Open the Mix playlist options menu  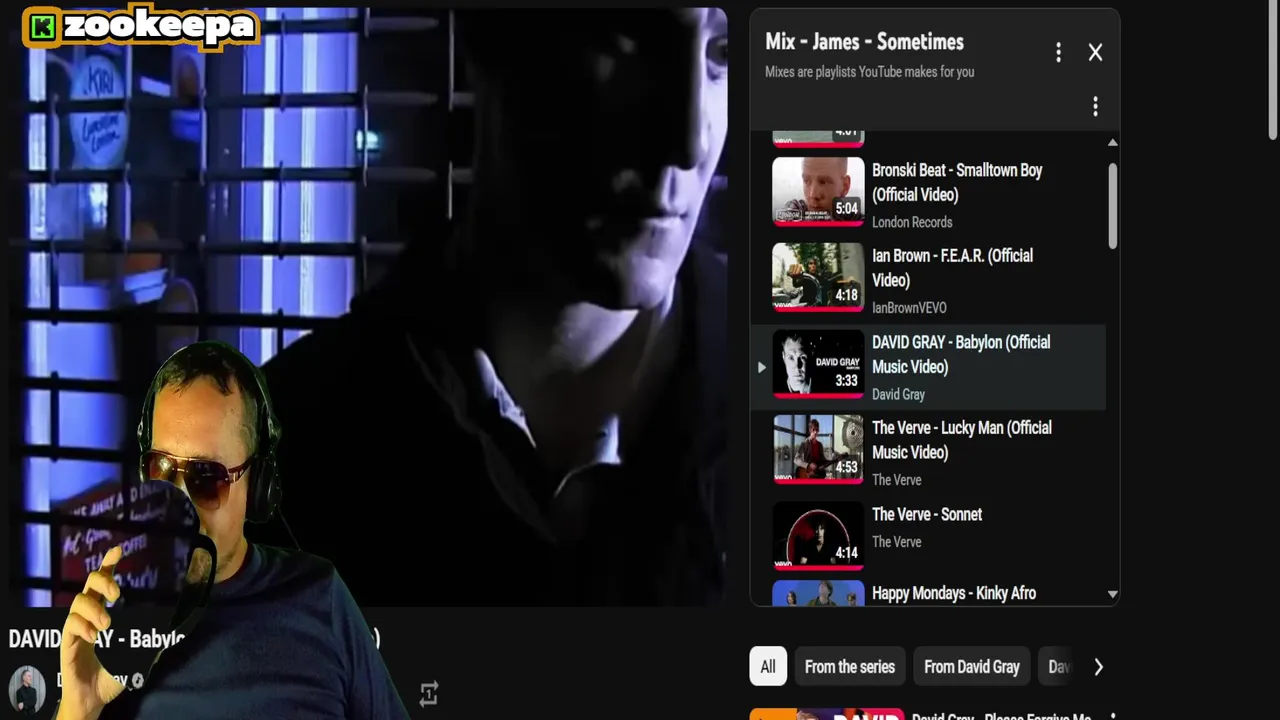point(1058,53)
